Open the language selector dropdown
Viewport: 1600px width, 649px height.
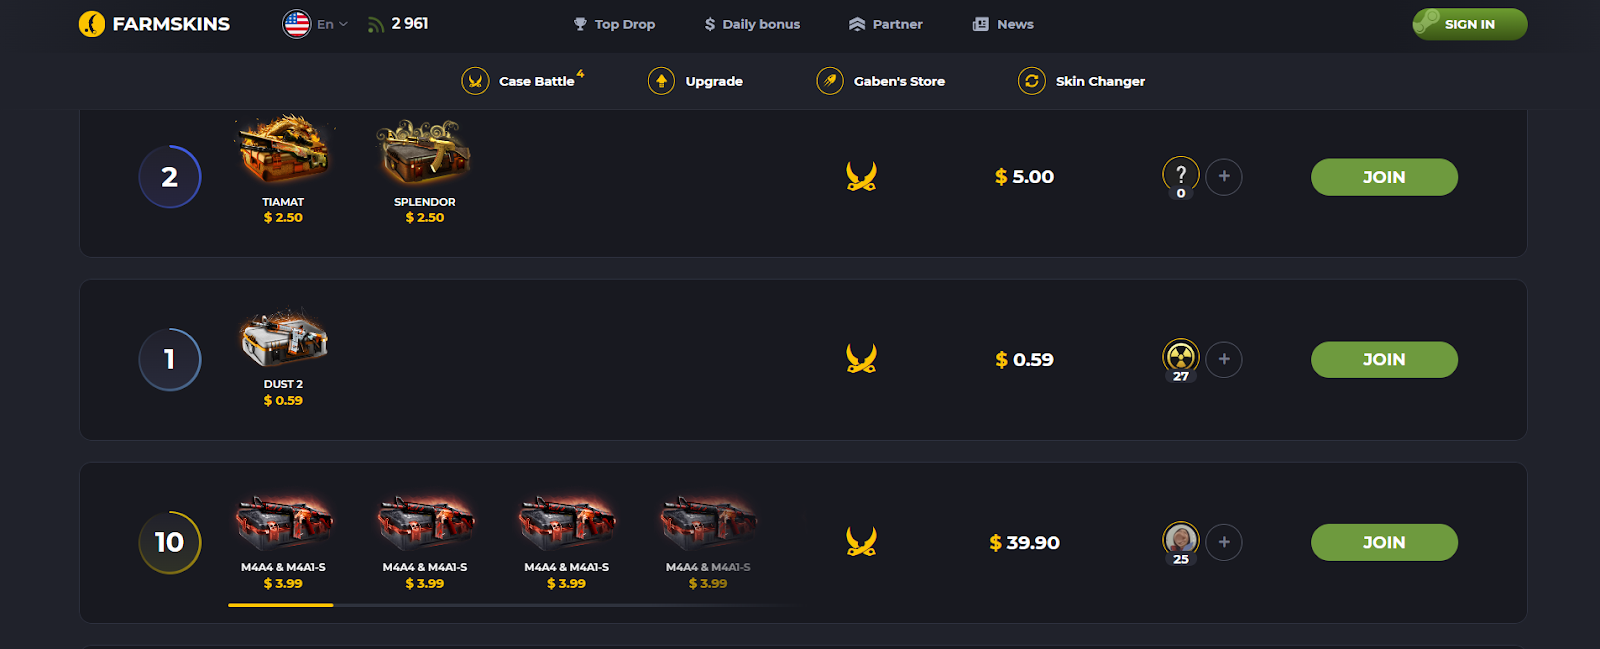tap(316, 24)
